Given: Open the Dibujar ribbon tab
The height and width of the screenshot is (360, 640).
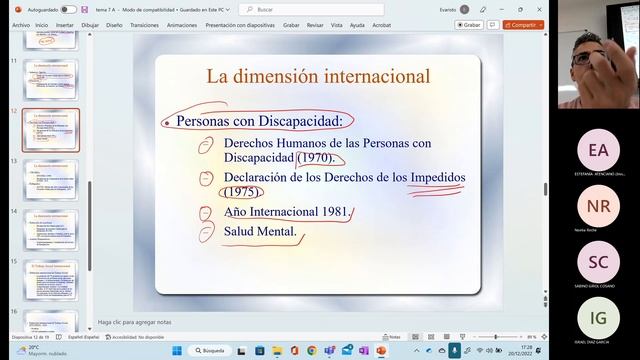Looking at the screenshot, I should [x=90, y=25].
